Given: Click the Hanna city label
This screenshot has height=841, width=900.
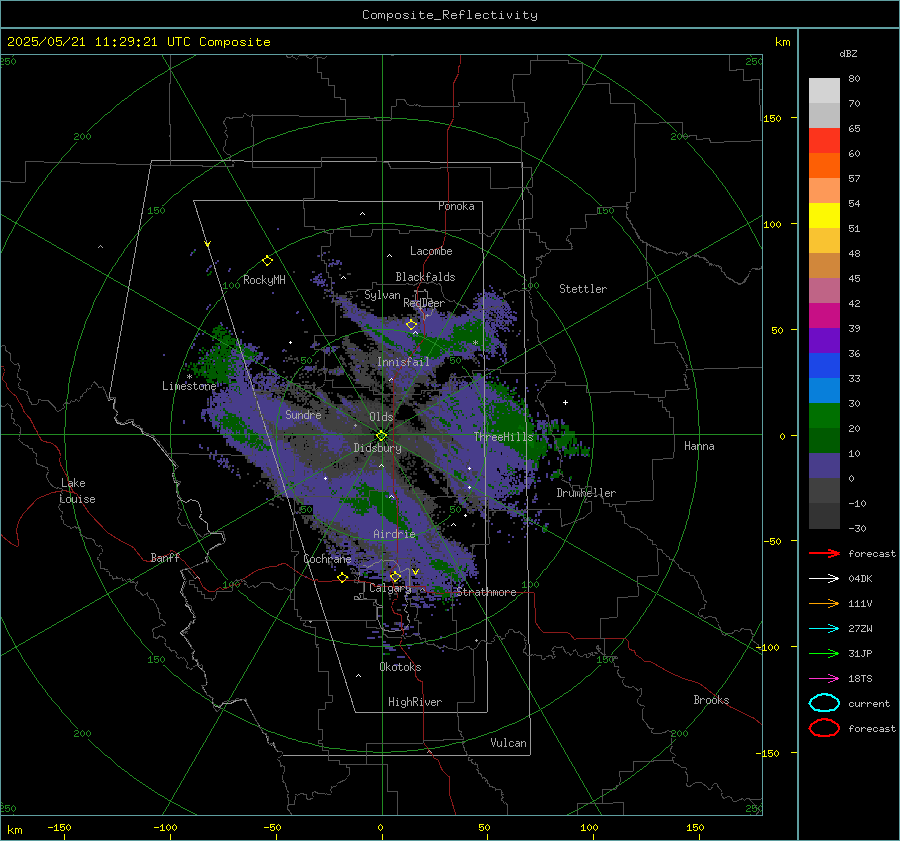Looking at the screenshot, I should [x=699, y=446].
